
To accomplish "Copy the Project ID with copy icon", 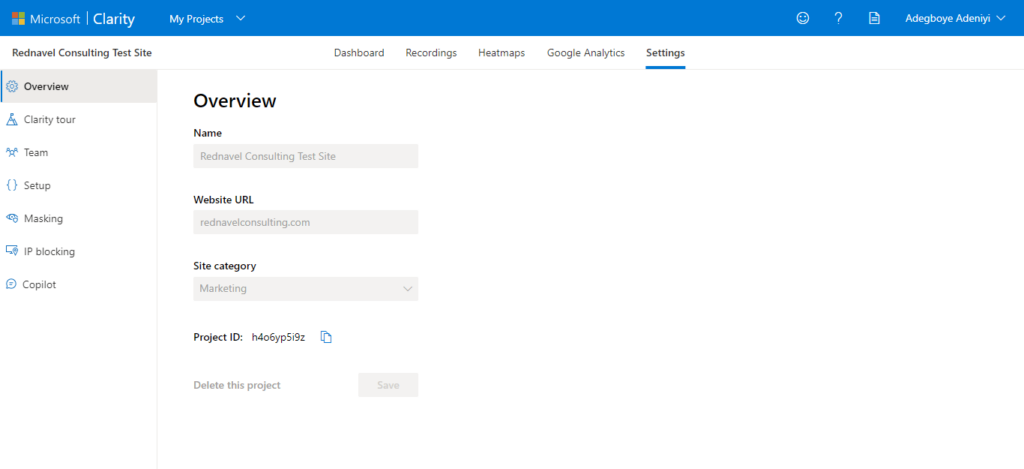I will pos(327,337).
